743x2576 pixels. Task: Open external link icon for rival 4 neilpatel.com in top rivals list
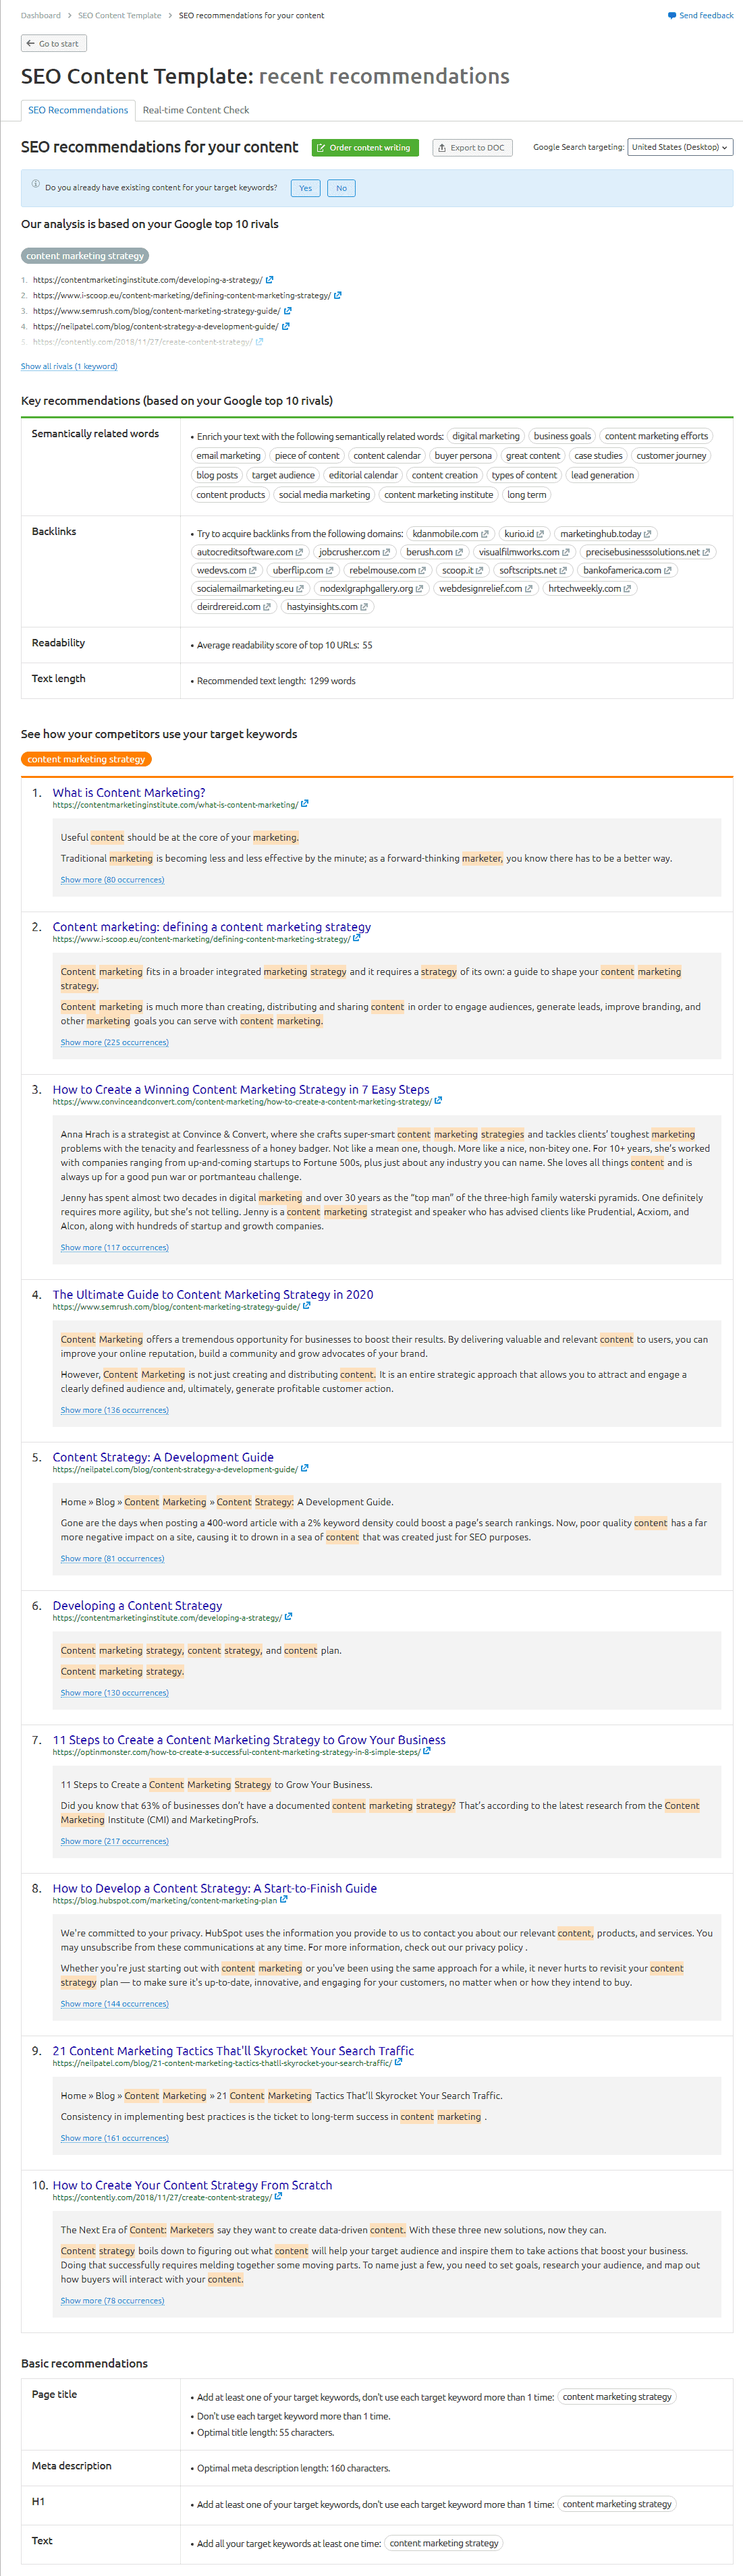coord(285,326)
